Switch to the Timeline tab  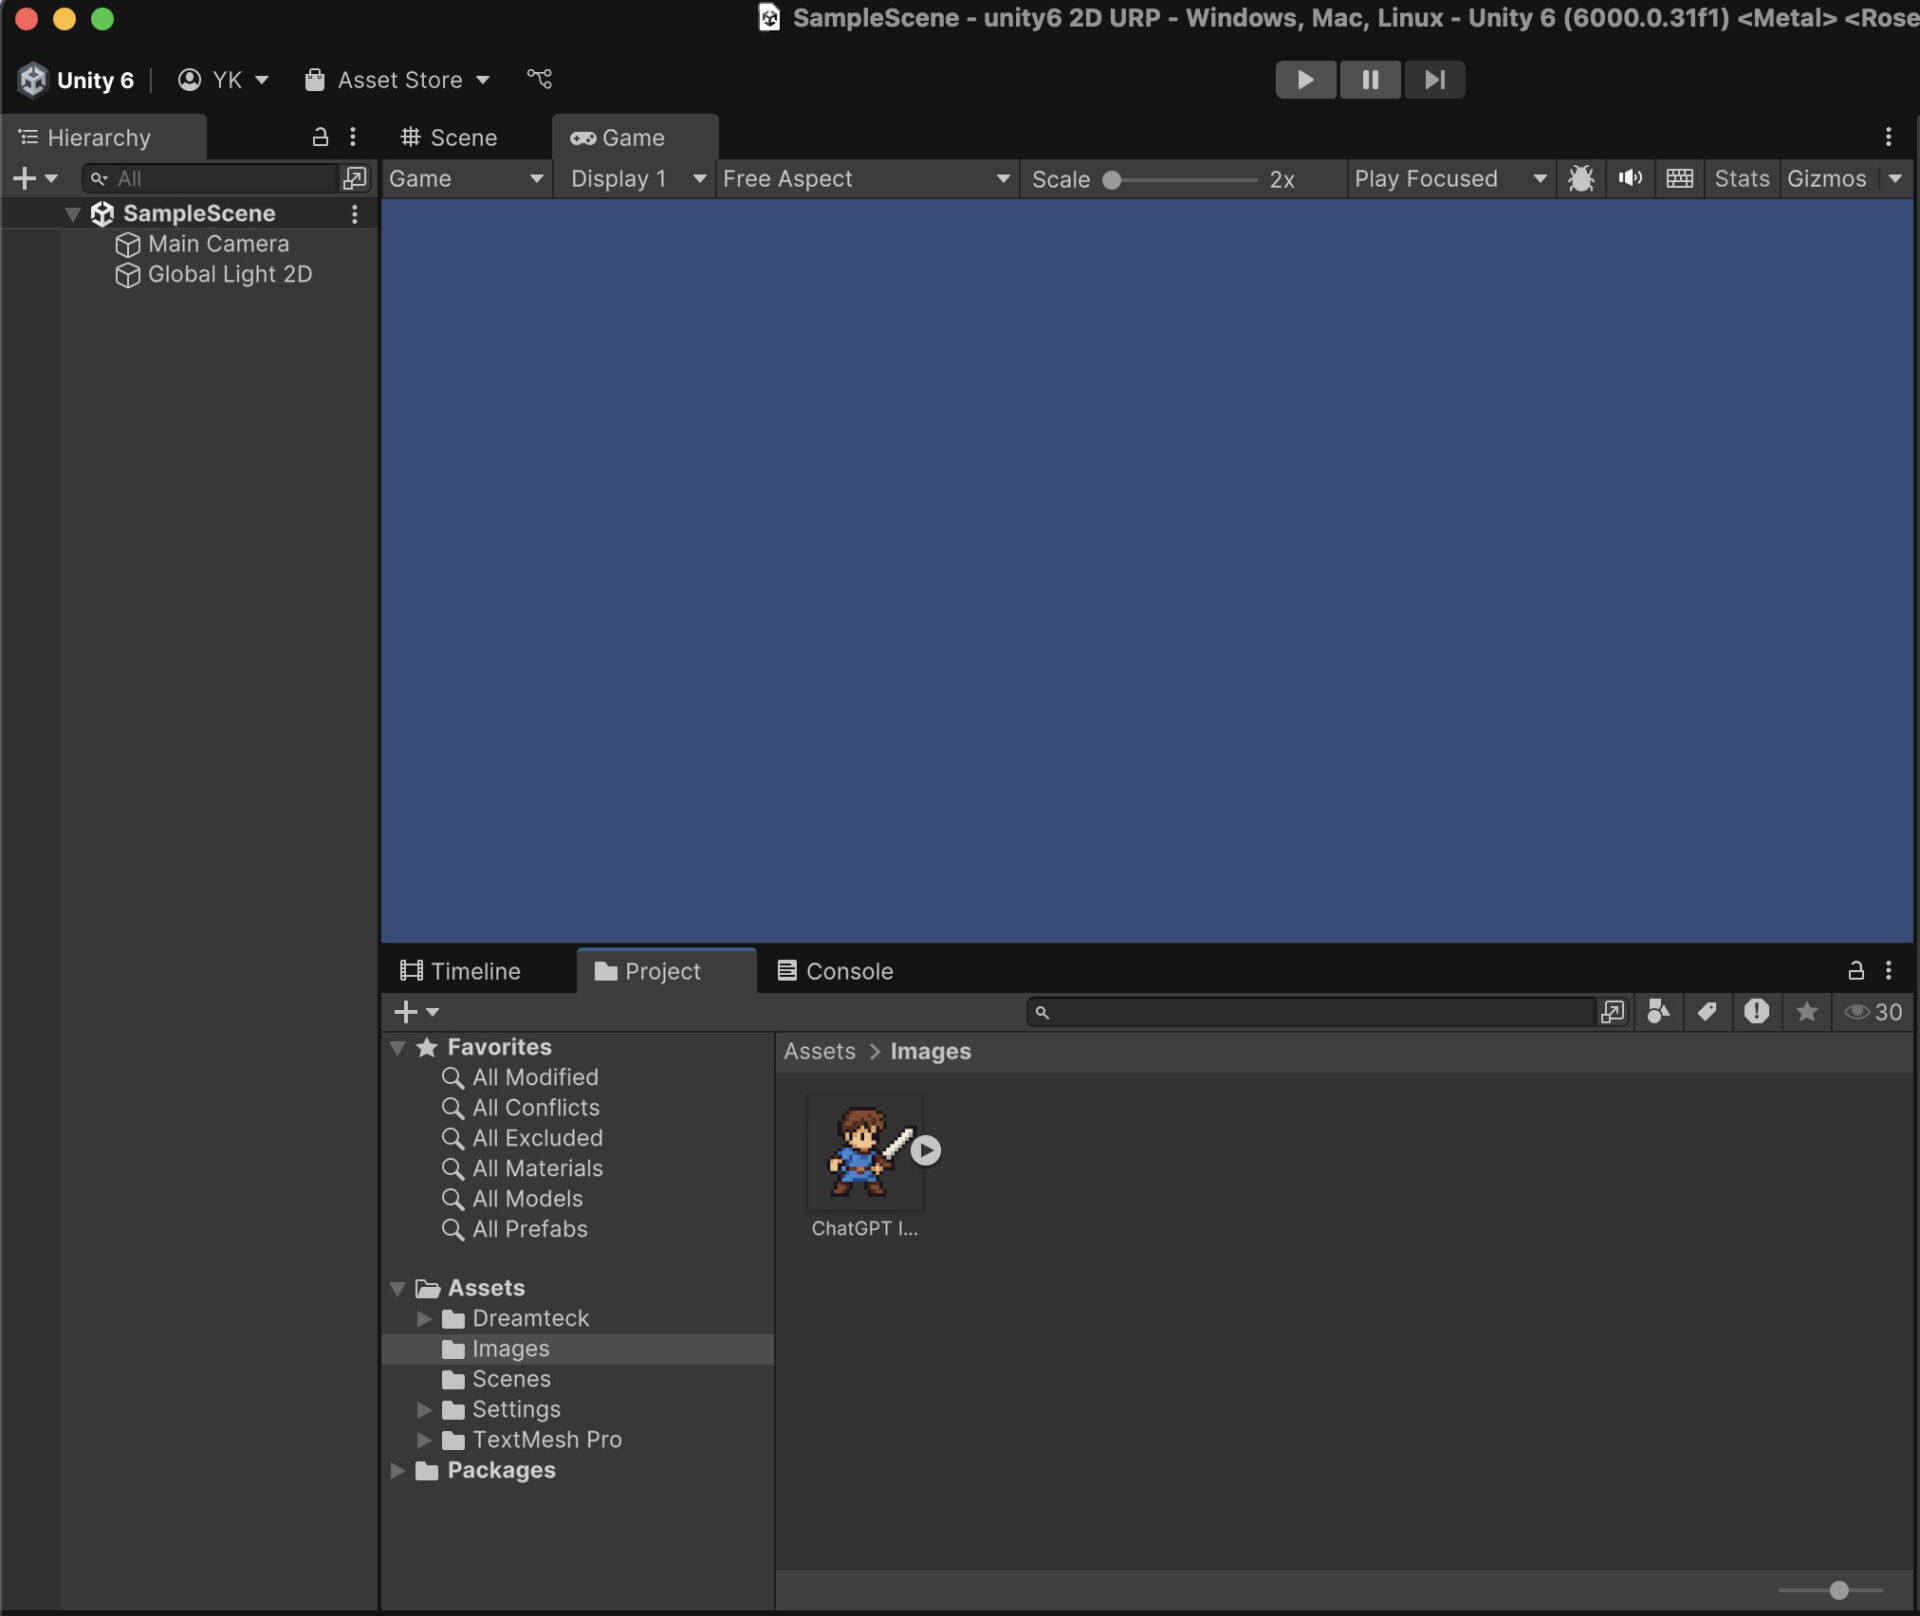click(461, 971)
